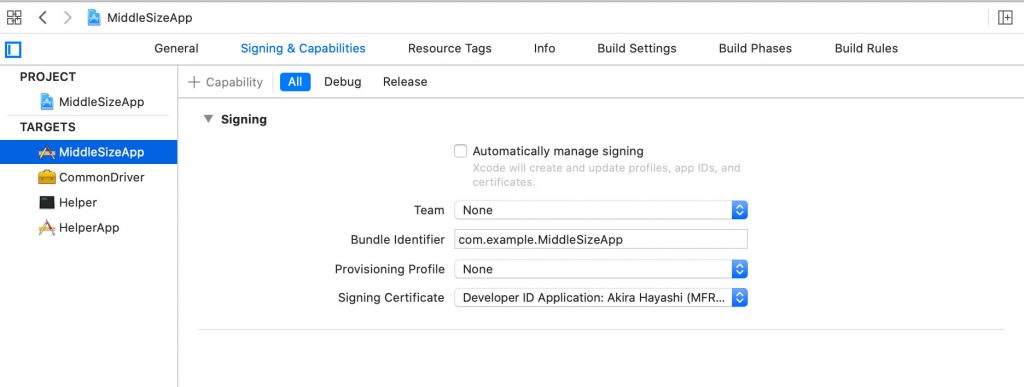Click the Bundle Identifier text field
Screen dimensions: 1024x387
tap(601, 240)
